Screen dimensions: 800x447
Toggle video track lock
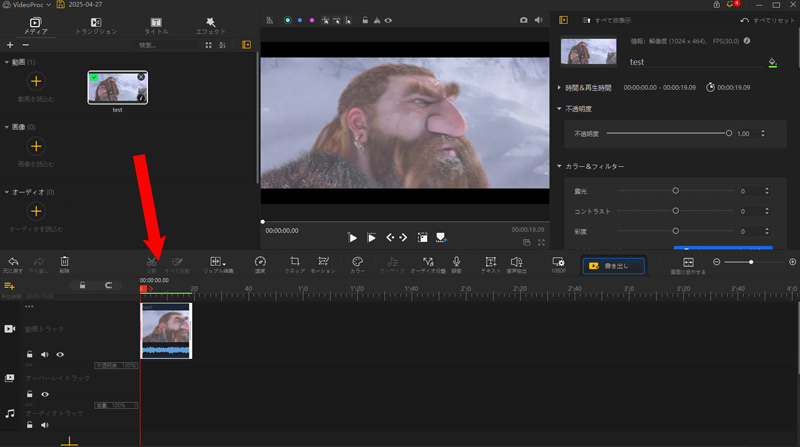pyautogui.click(x=30, y=354)
